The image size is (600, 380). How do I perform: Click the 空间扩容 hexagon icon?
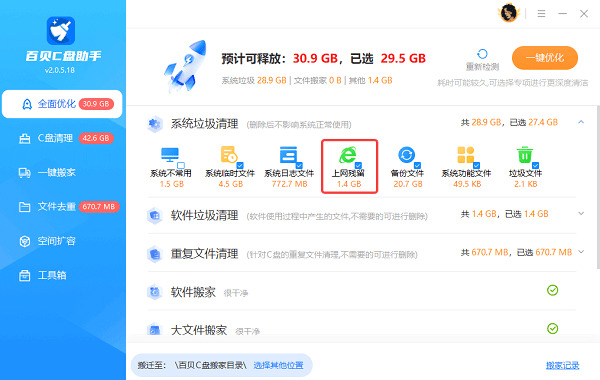(x=24, y=241)
